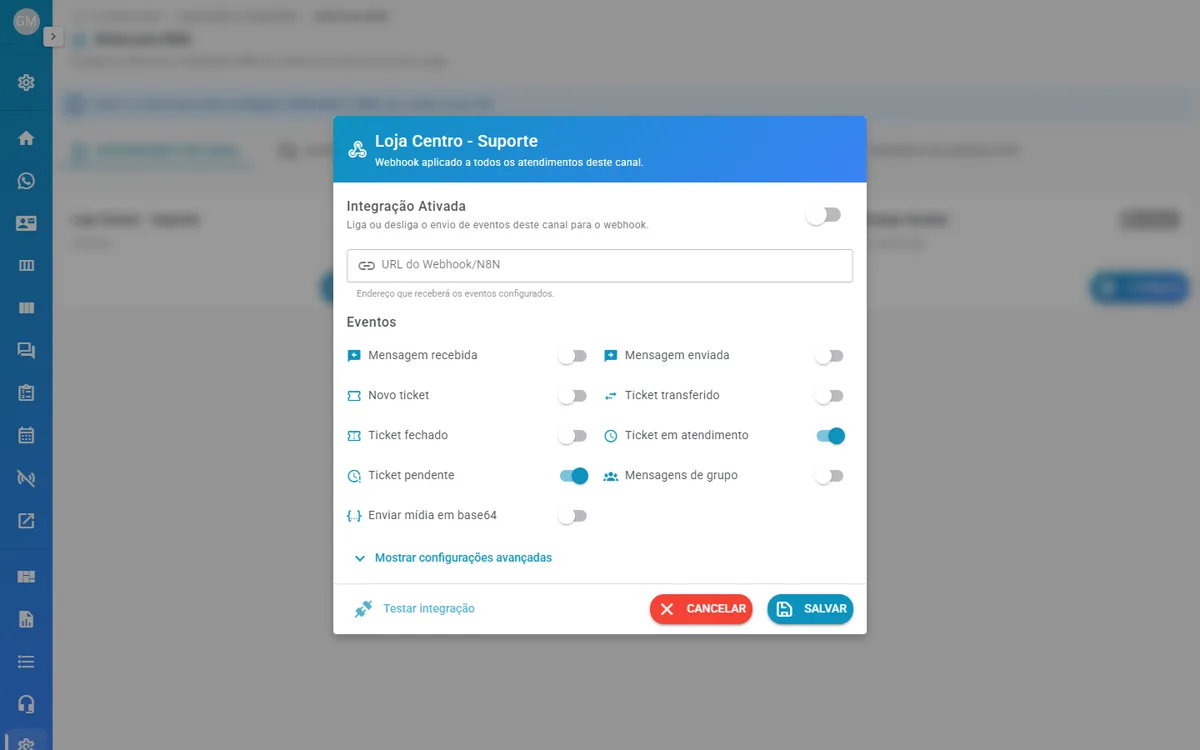Enable the Mensagens de grupo switch
Image resolution: width=1200 pixels, height=750 pixels.
pyautogui.click(x=829, y=476)
